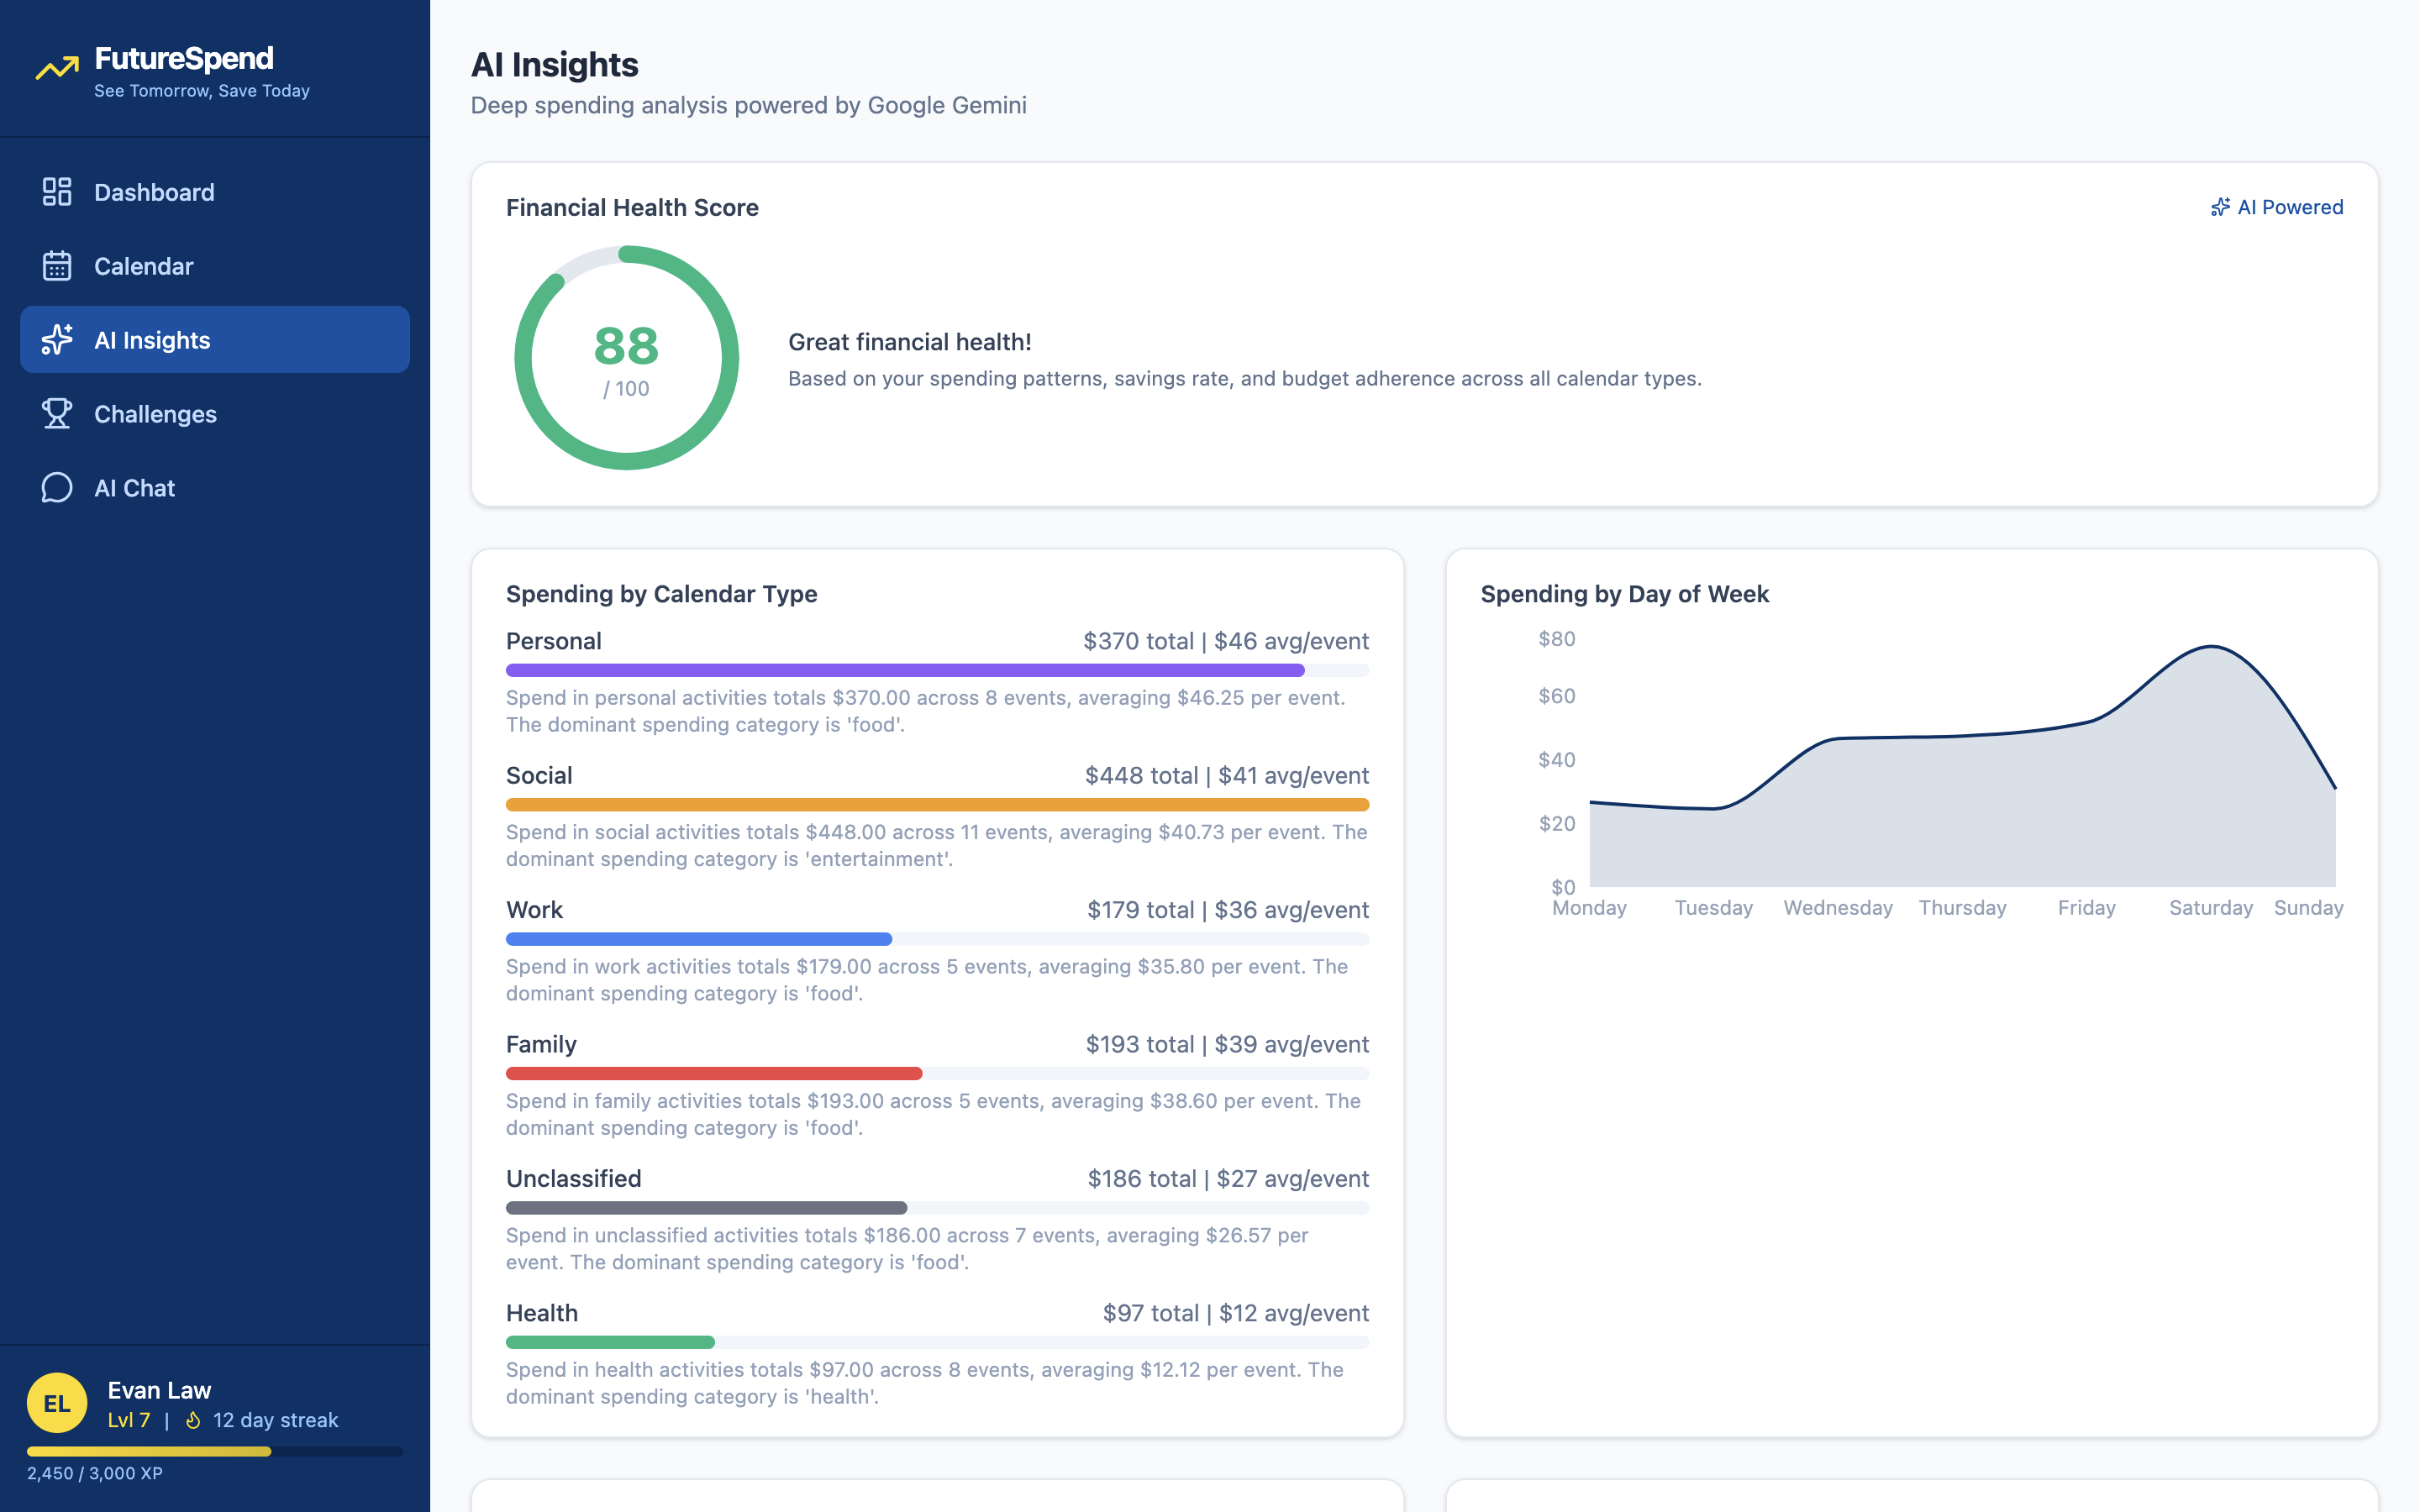Click the AI Chat bubble icon
This screenshot has height=1512, width=2420.
point(57,488)
